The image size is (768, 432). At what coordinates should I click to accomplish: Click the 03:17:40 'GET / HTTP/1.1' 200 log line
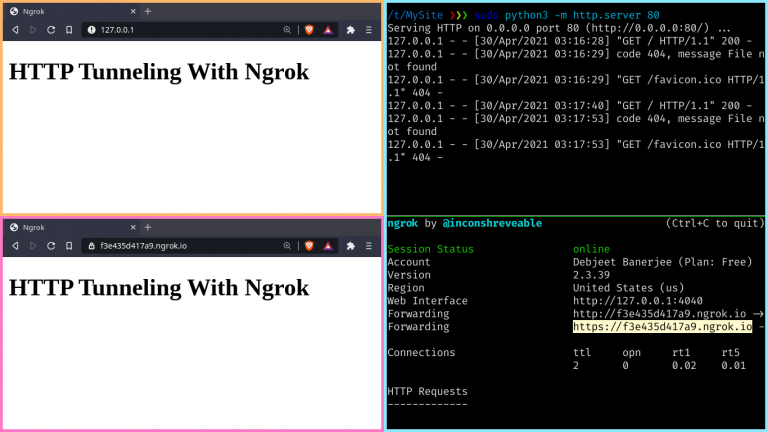click(x=570, y=106)
